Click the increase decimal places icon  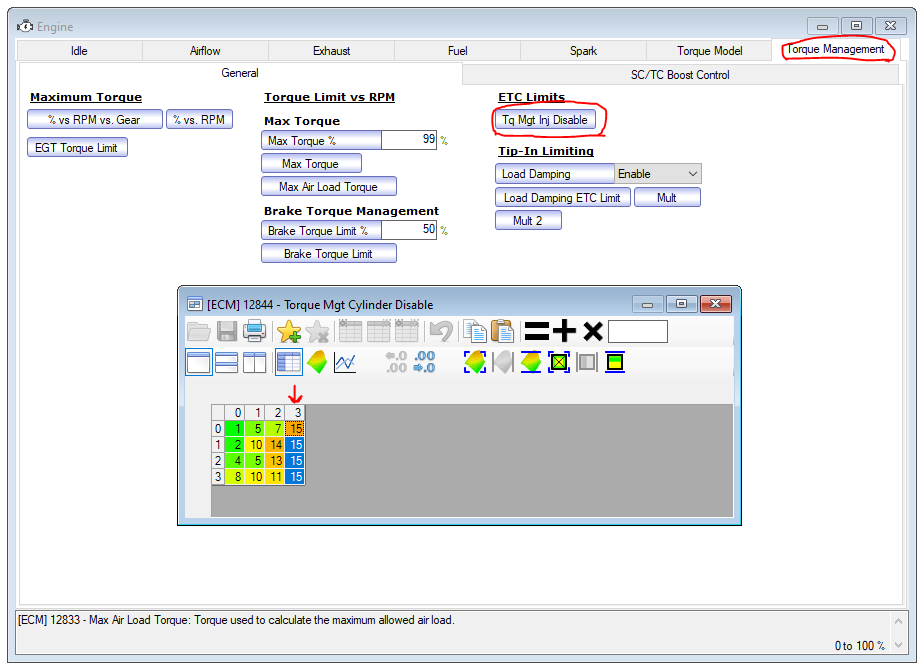click(x=424, y=362)
